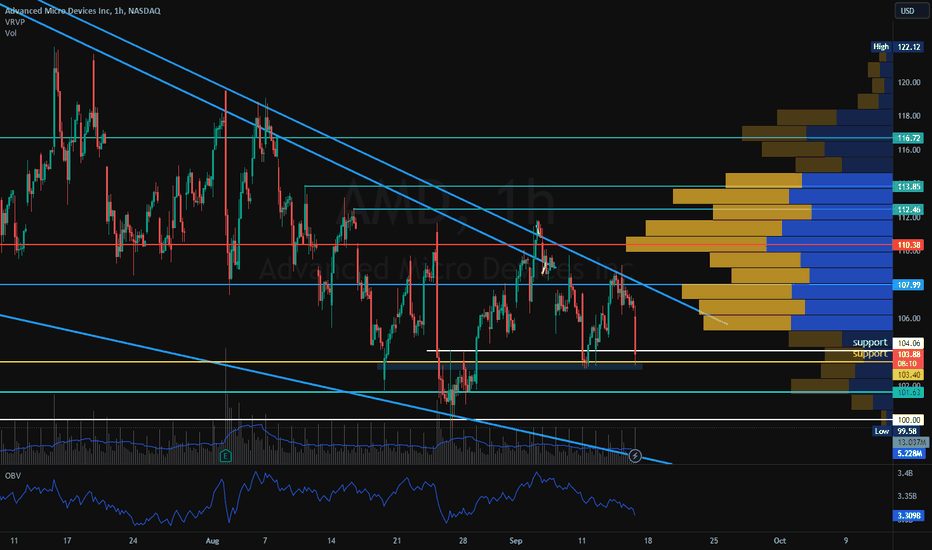The height and width of the screenshot is (550, 932).
Task: Click the 113.85 price level label
Action: [x=909, y=187]
